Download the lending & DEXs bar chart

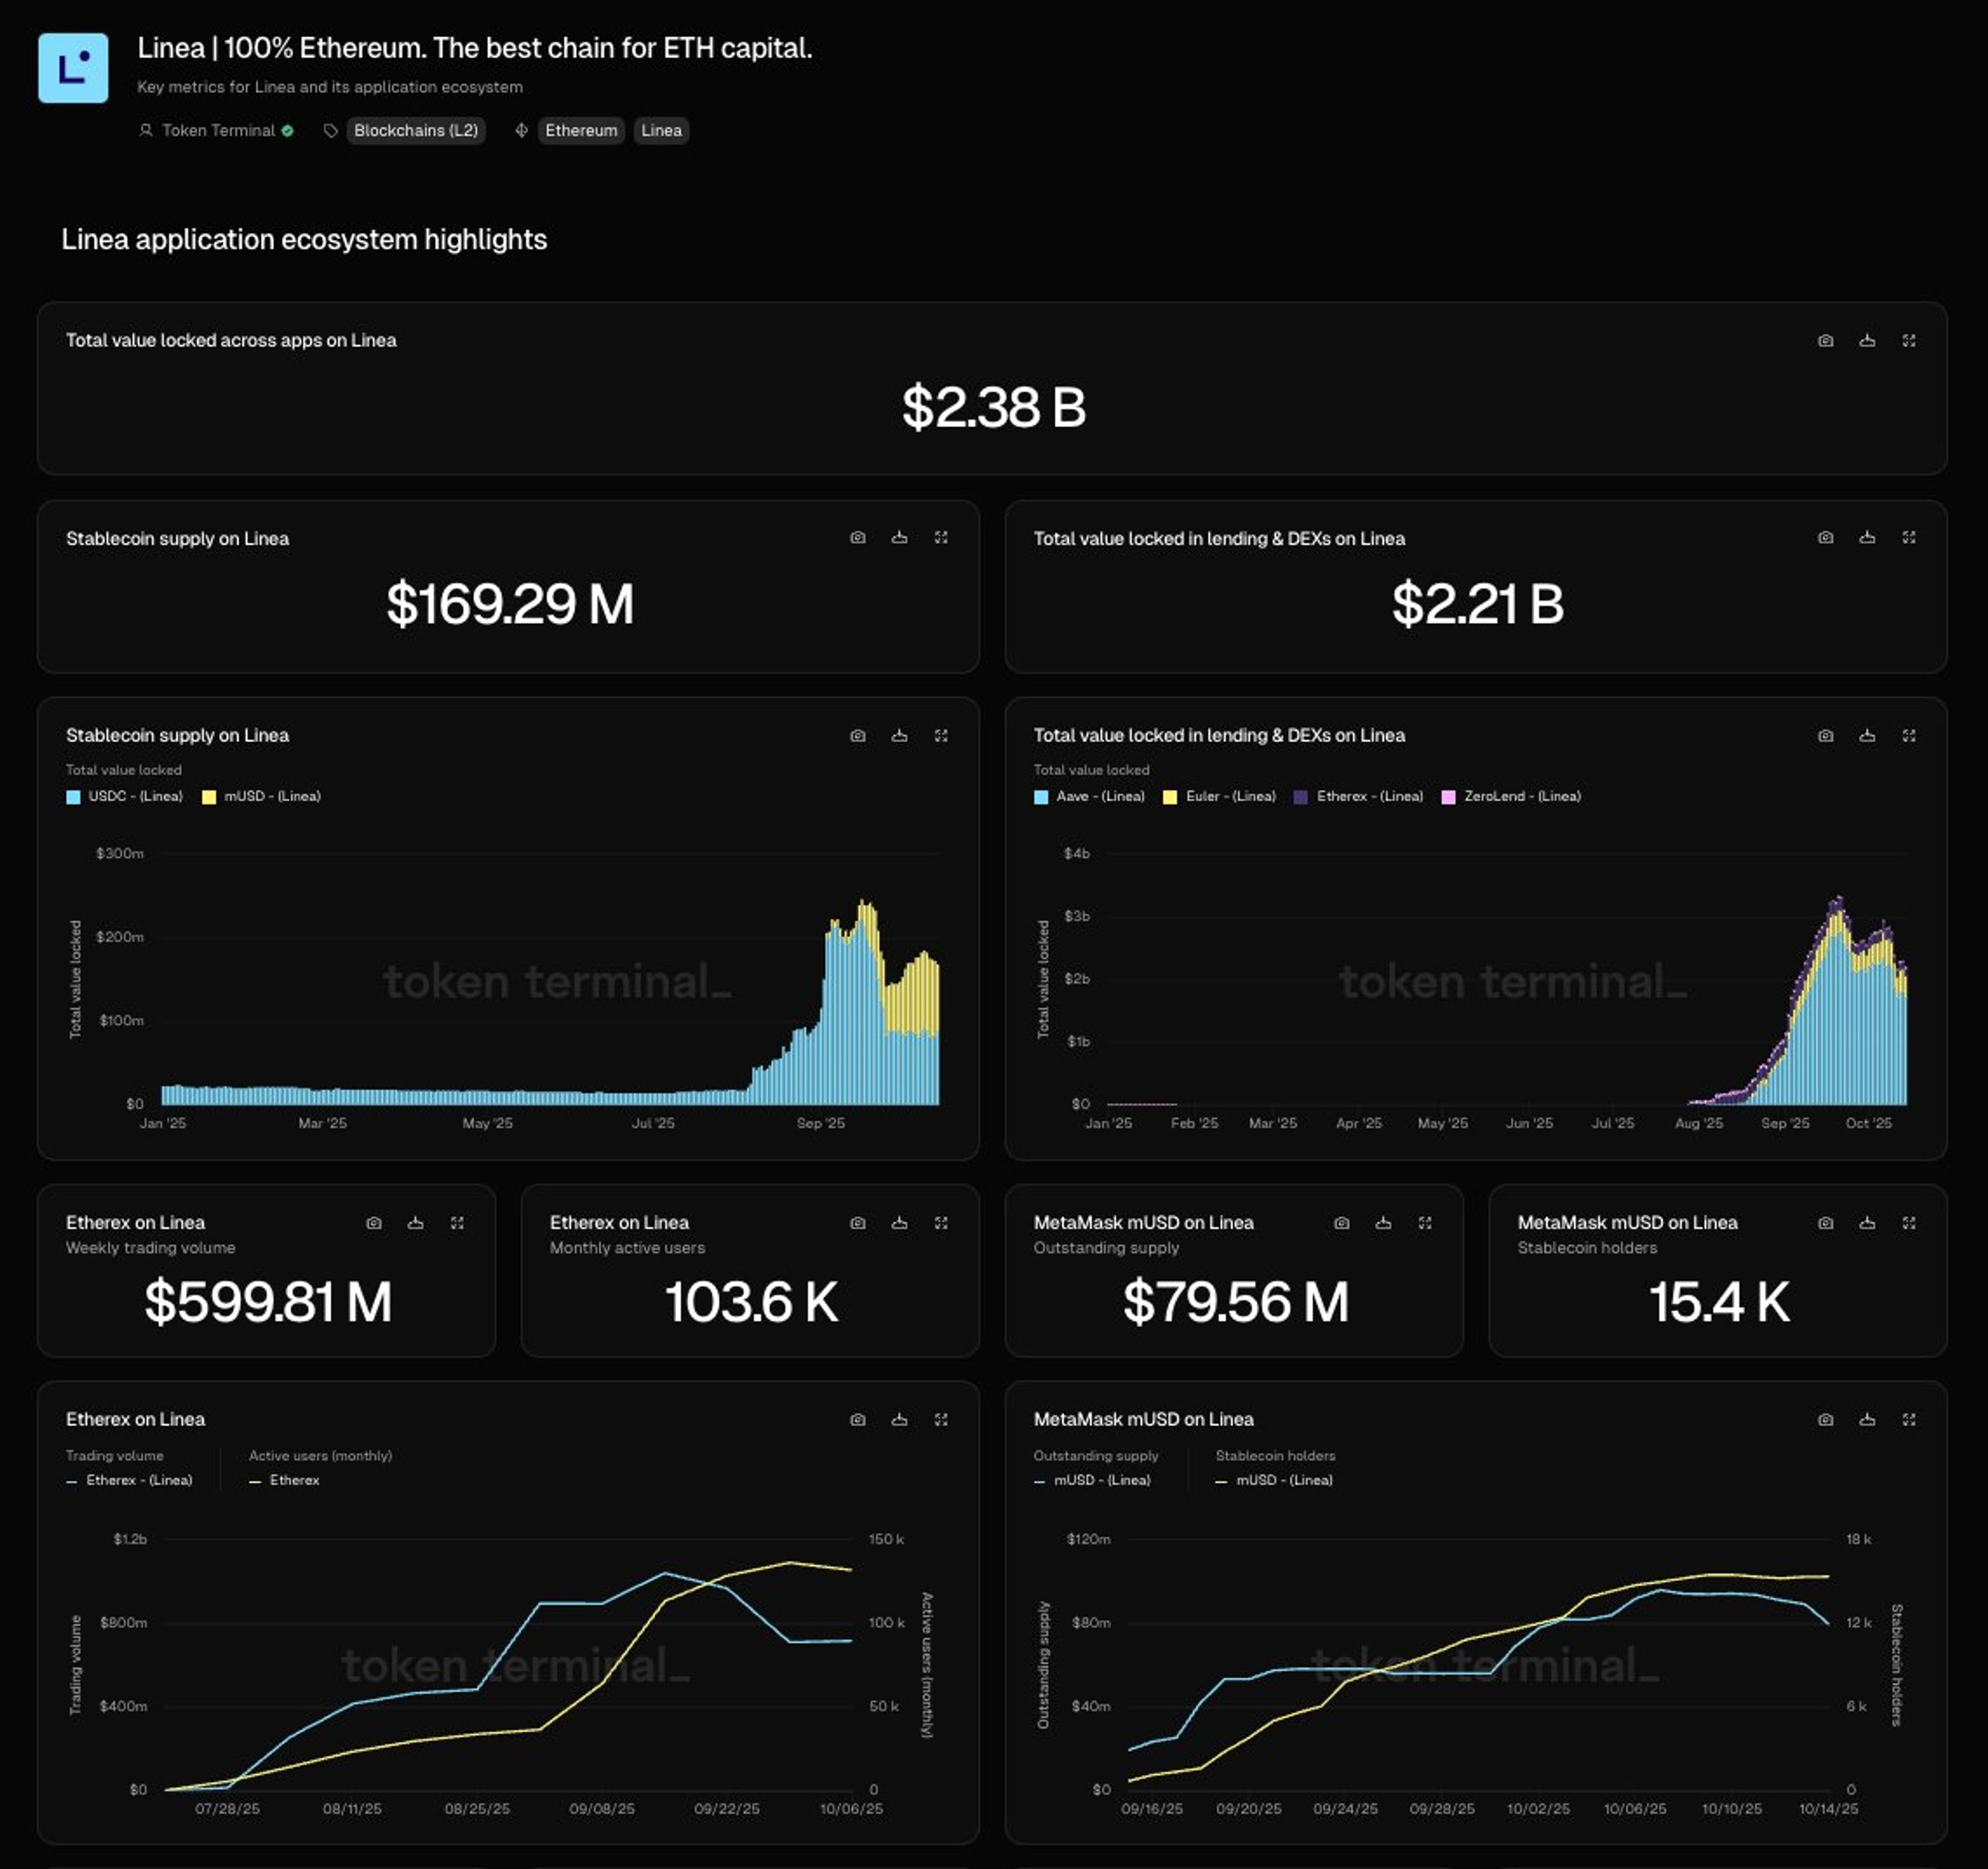[1866, 736]
